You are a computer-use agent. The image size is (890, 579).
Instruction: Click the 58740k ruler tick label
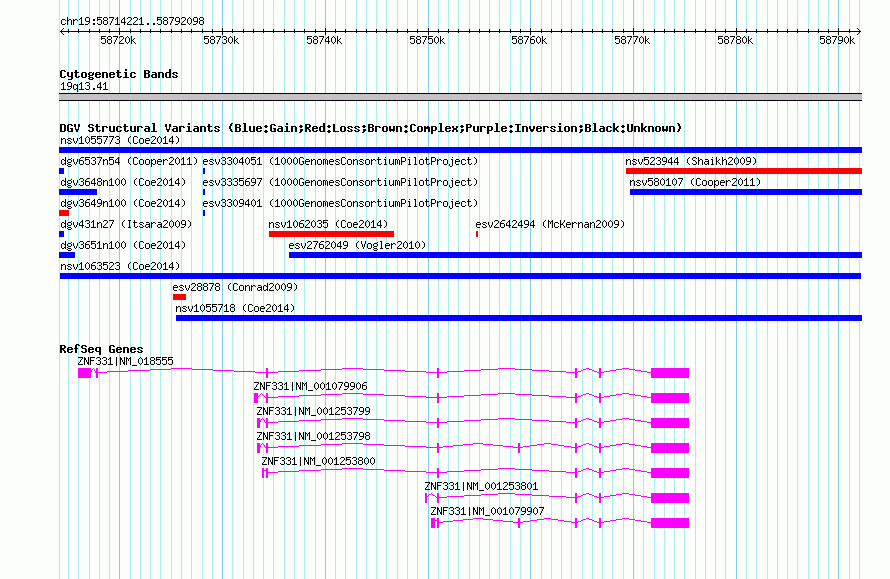pyautogui.click(x=324, y=40)
